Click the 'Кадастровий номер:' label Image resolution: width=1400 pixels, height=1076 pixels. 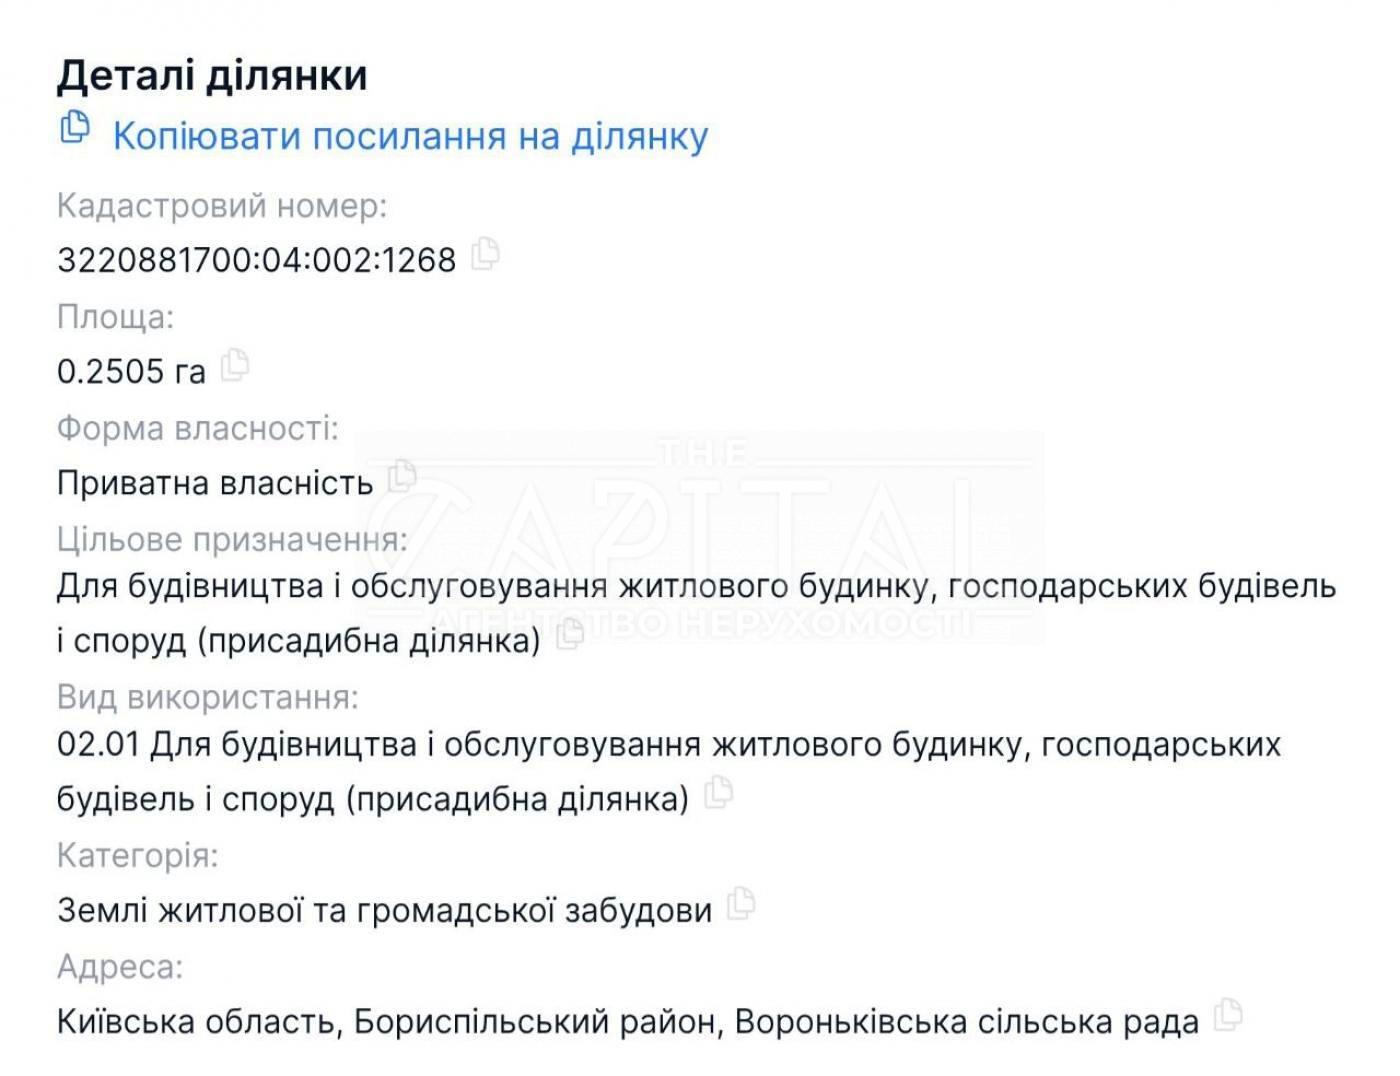[x=221, y=206]
